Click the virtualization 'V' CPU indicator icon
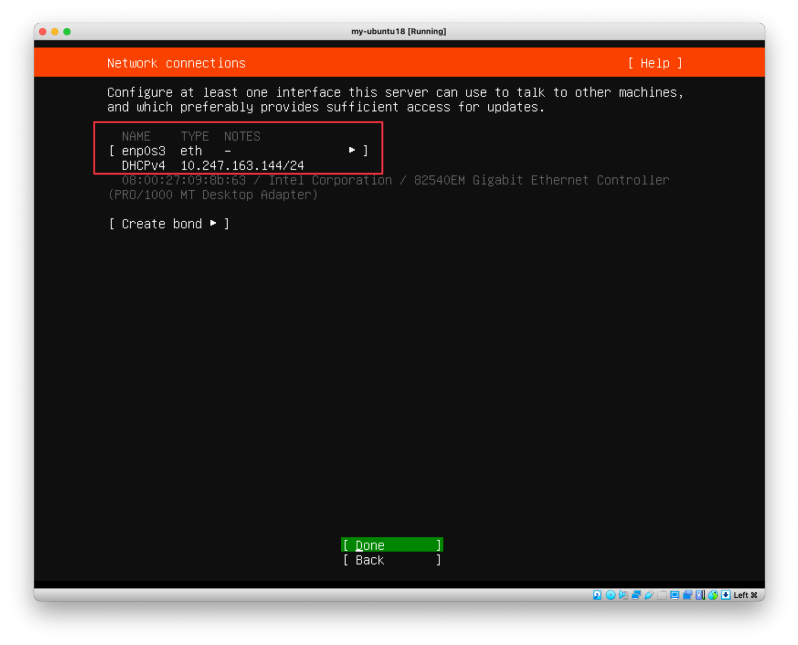Viewport: 798px width, 645px height. click(700, 595)
